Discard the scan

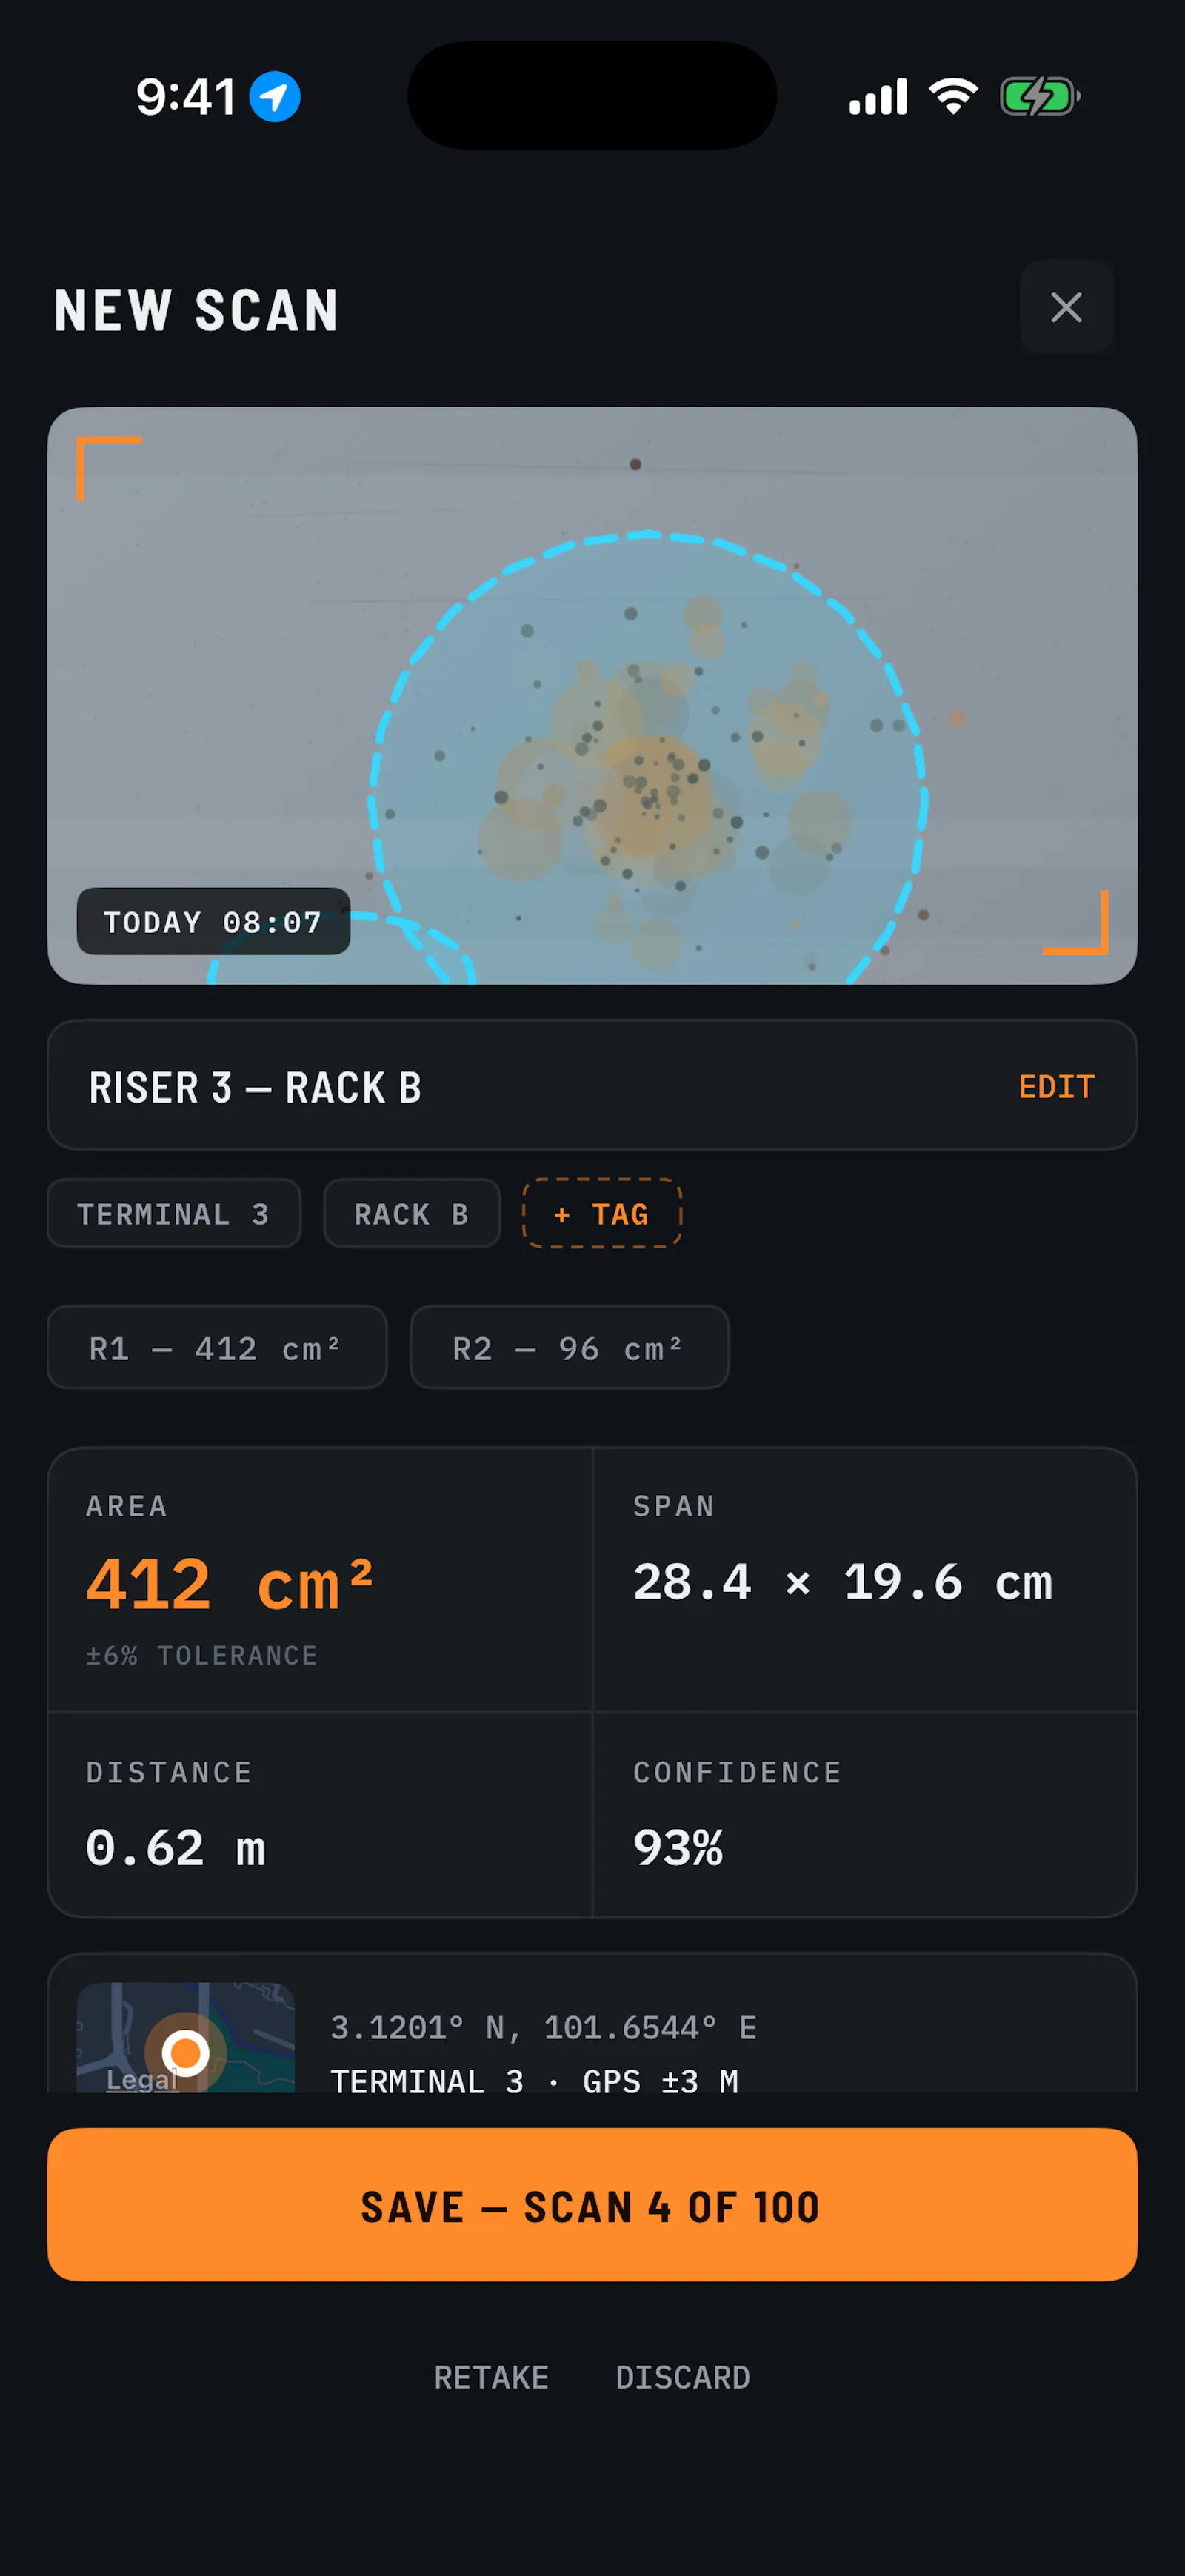pos(683,2377)
